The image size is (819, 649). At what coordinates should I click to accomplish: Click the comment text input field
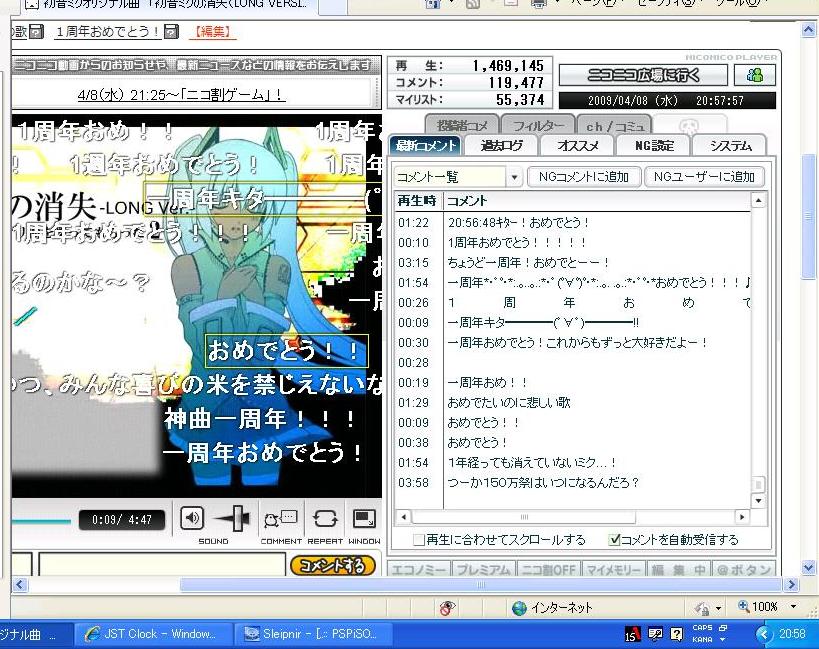162,565
